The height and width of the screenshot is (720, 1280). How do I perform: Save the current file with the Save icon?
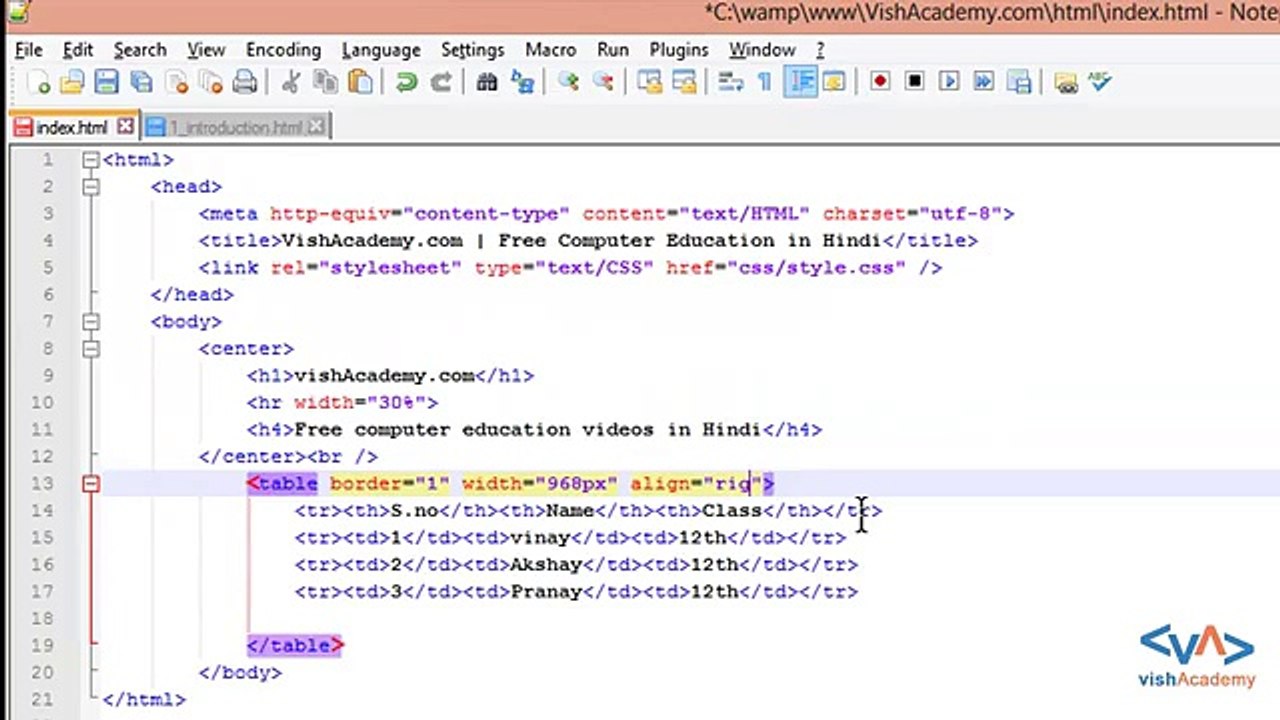click(107, 82)
